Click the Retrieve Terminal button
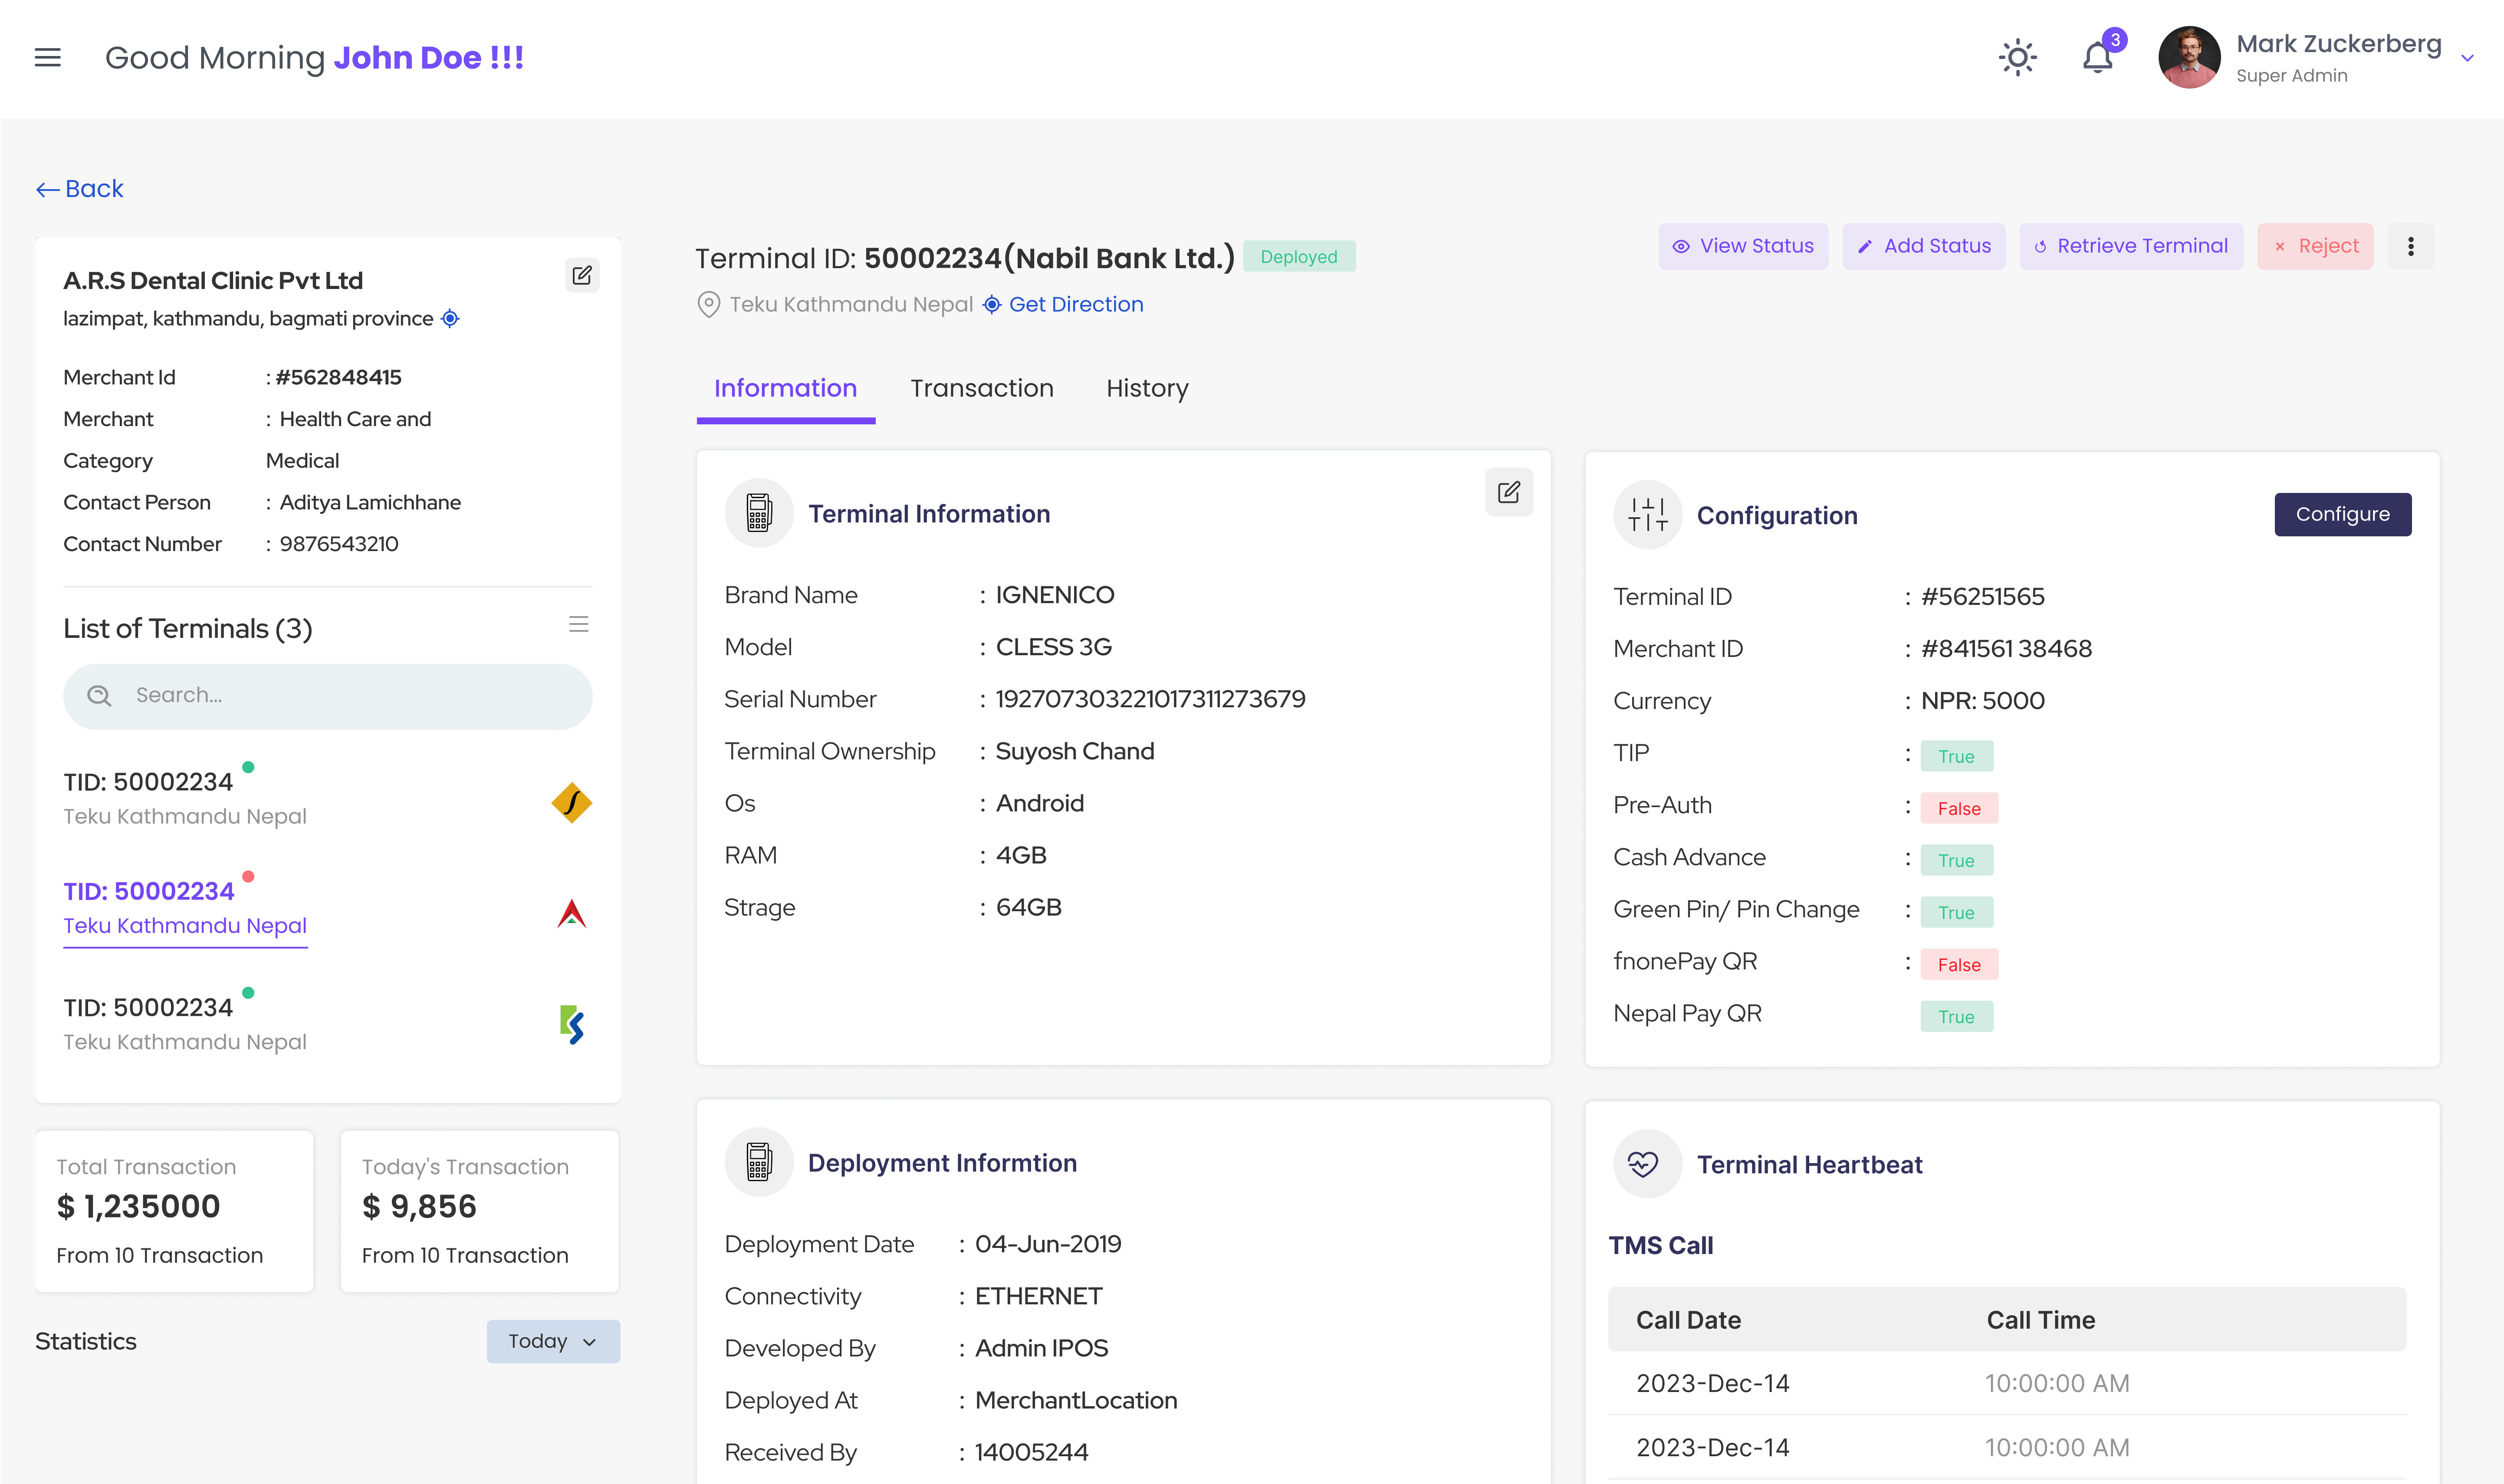This screenshot has height=1484, width=2504. (x=2130, y=246)
